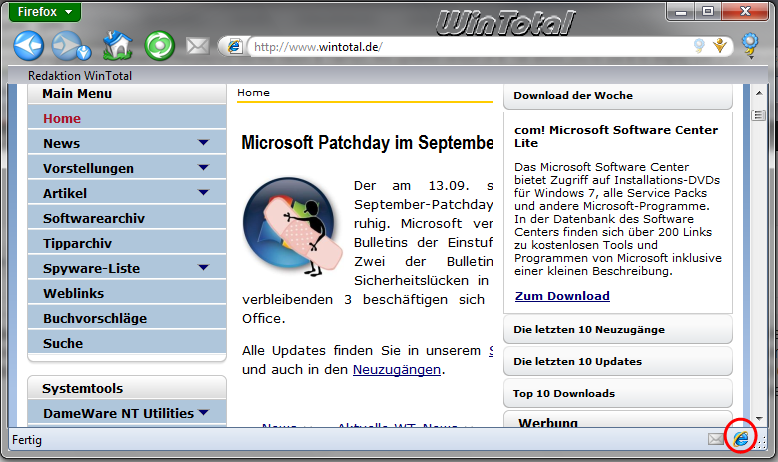
Task: Open Softwarearchiv from the Main Menu
Action: 127,218
